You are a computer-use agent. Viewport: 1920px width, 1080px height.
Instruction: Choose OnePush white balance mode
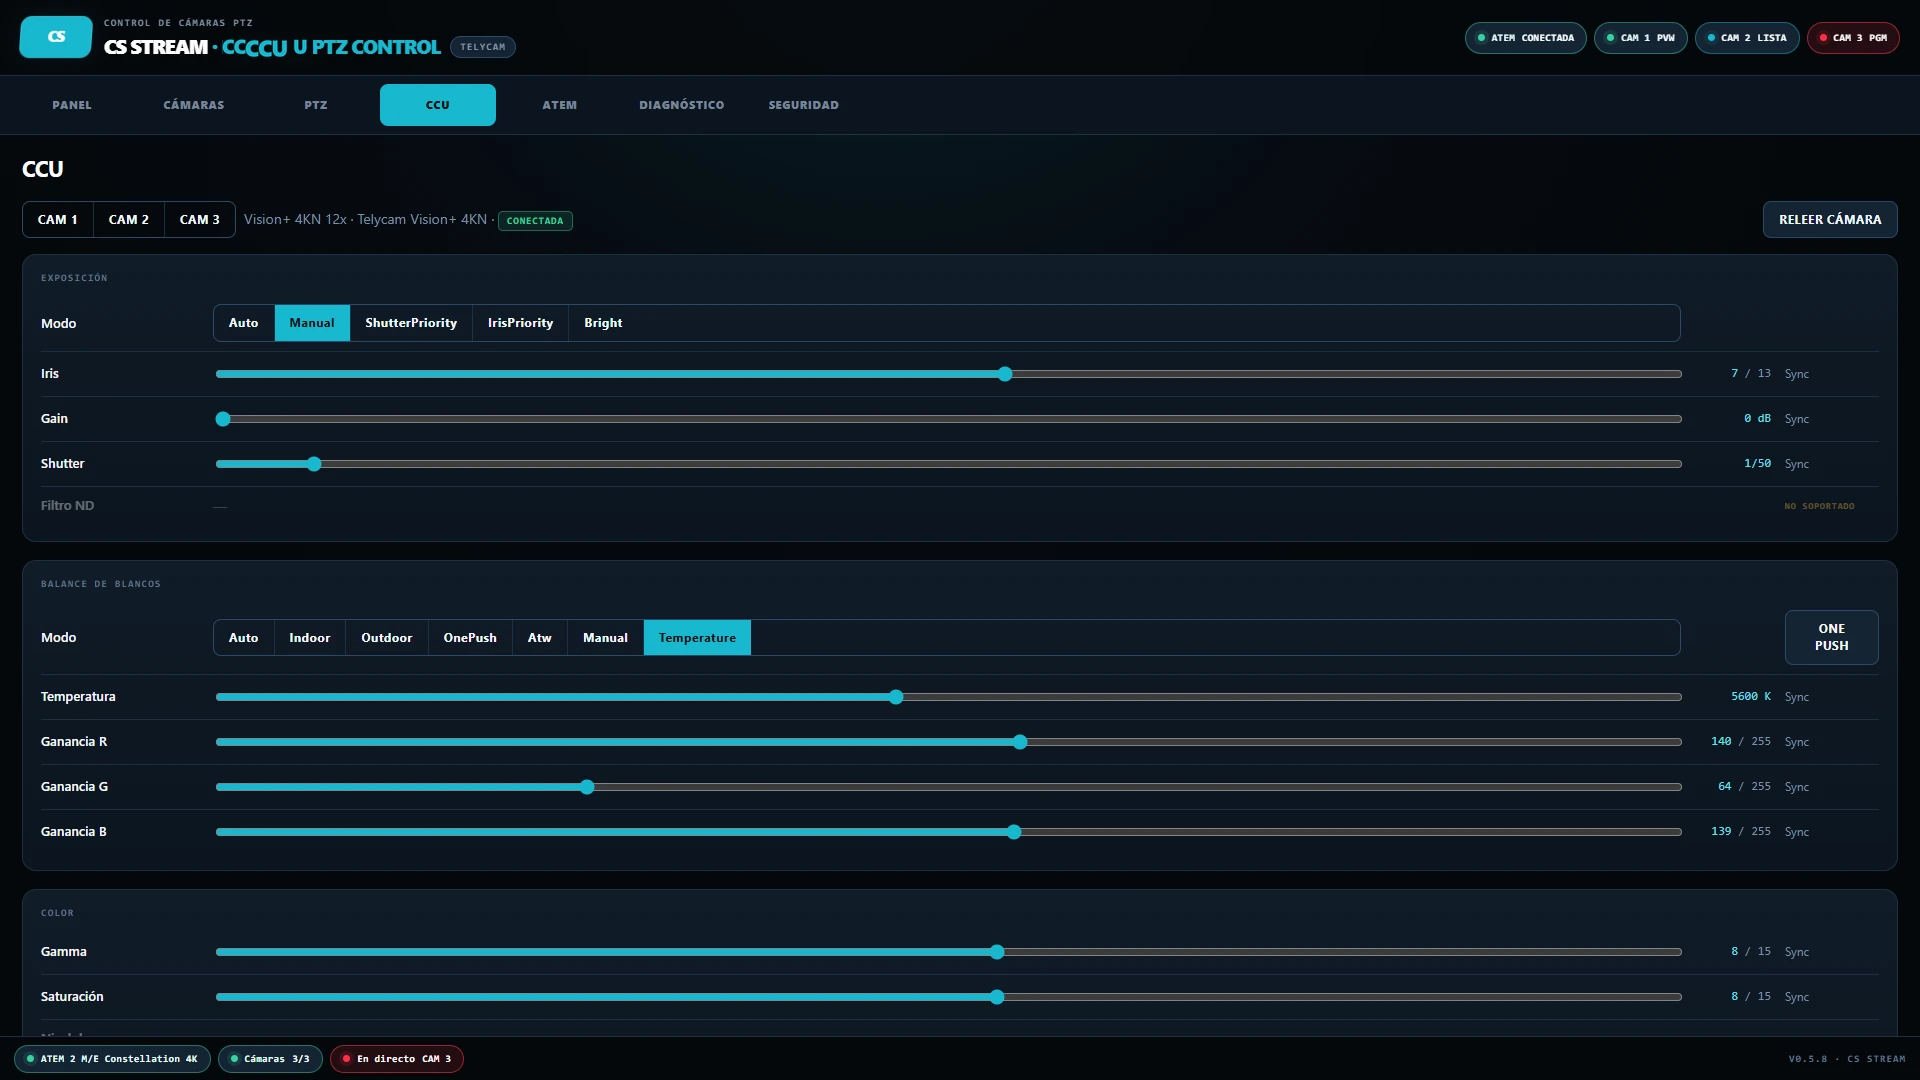470,638
